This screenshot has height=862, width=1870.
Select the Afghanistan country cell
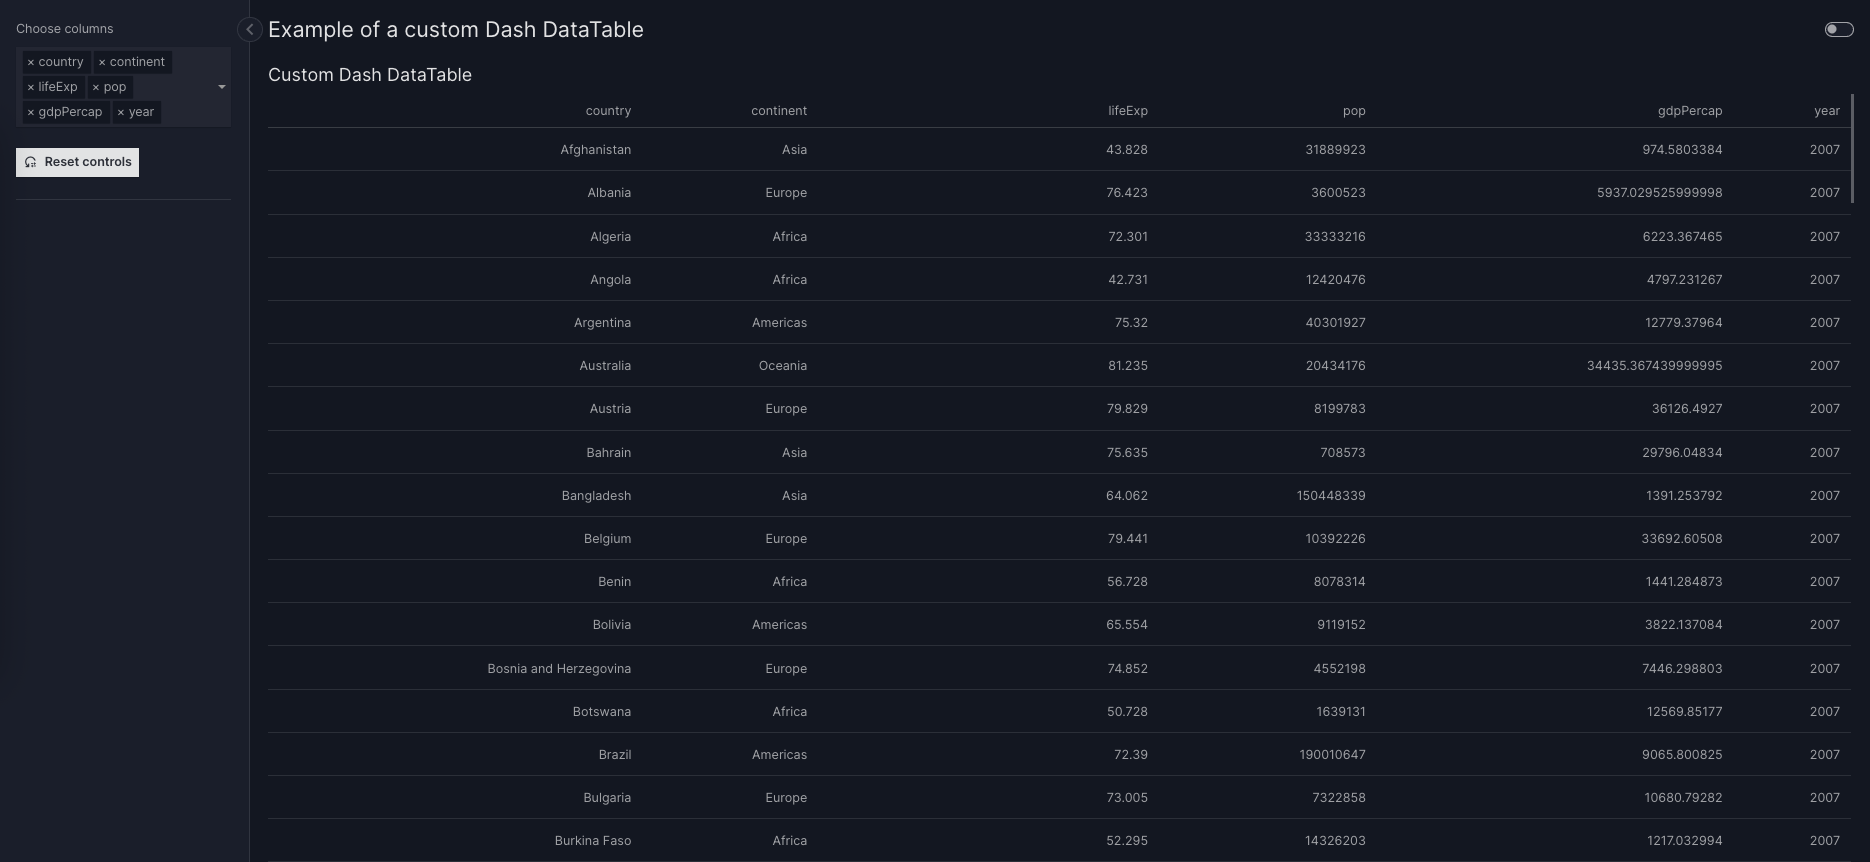click(x=595, y=150)
